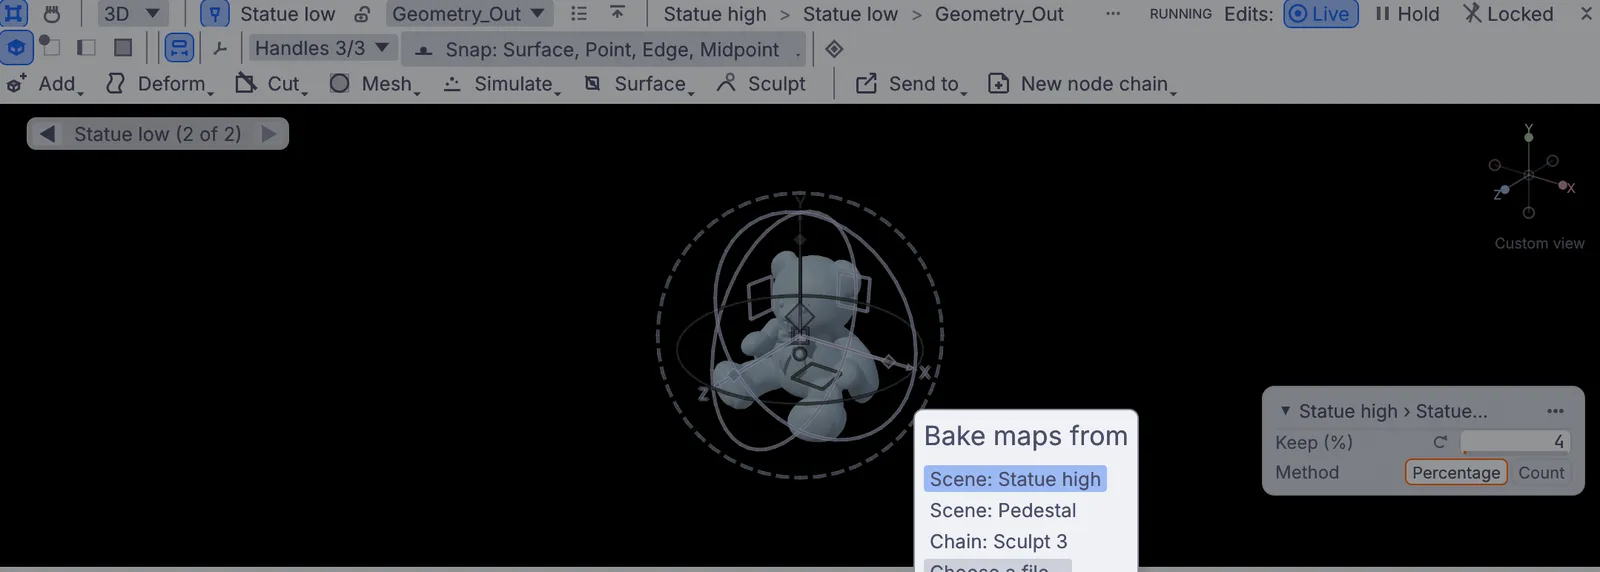
Task: Open parameter panel ellipsis options
Action: (1555, 411)
